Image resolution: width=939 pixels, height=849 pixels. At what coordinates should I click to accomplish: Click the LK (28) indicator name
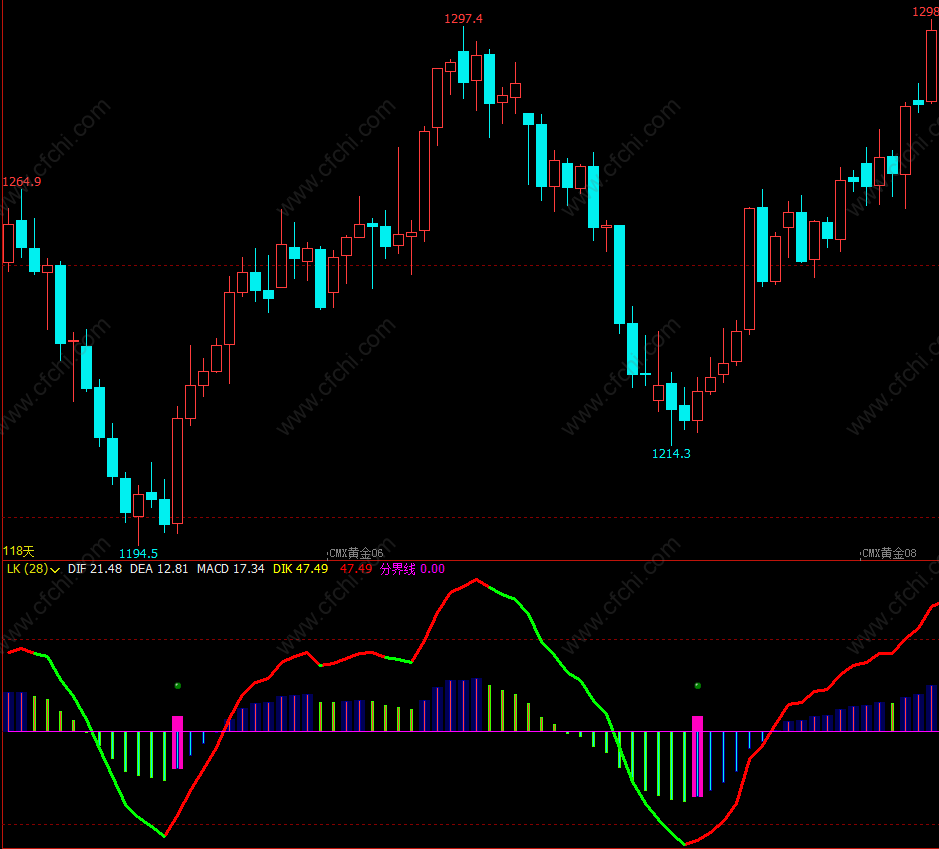(27, 569)
